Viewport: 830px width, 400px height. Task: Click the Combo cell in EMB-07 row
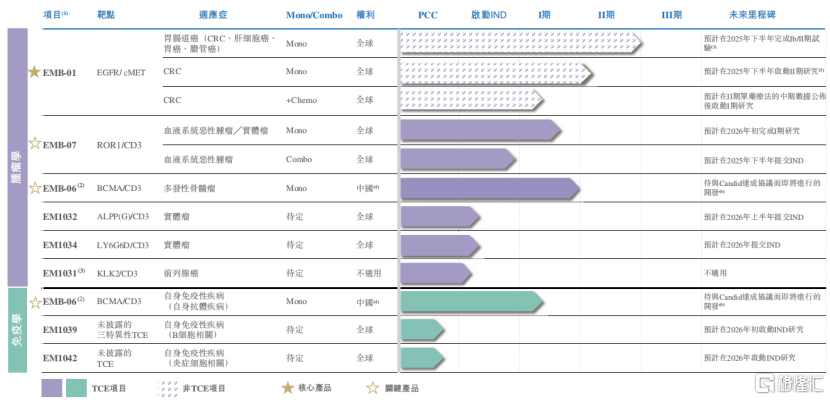tap(299, 159)
